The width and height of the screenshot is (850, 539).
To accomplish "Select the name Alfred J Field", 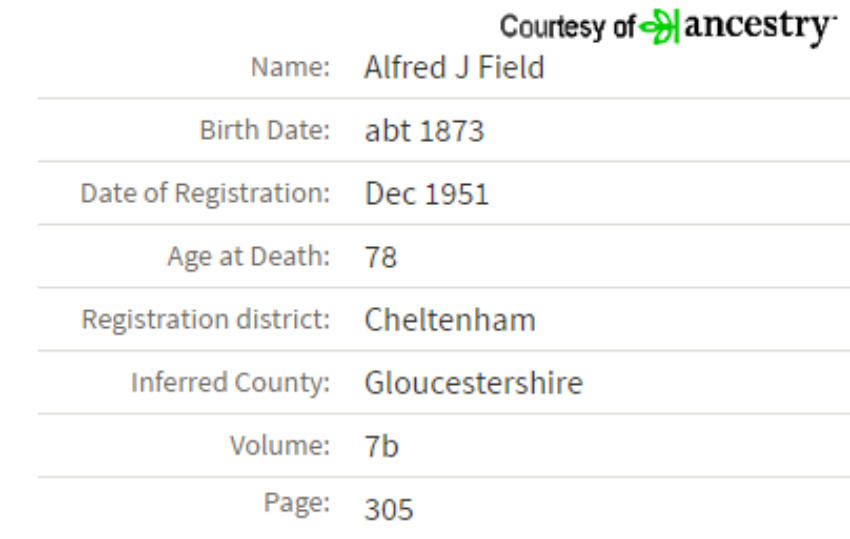I will tap(454, 68).
